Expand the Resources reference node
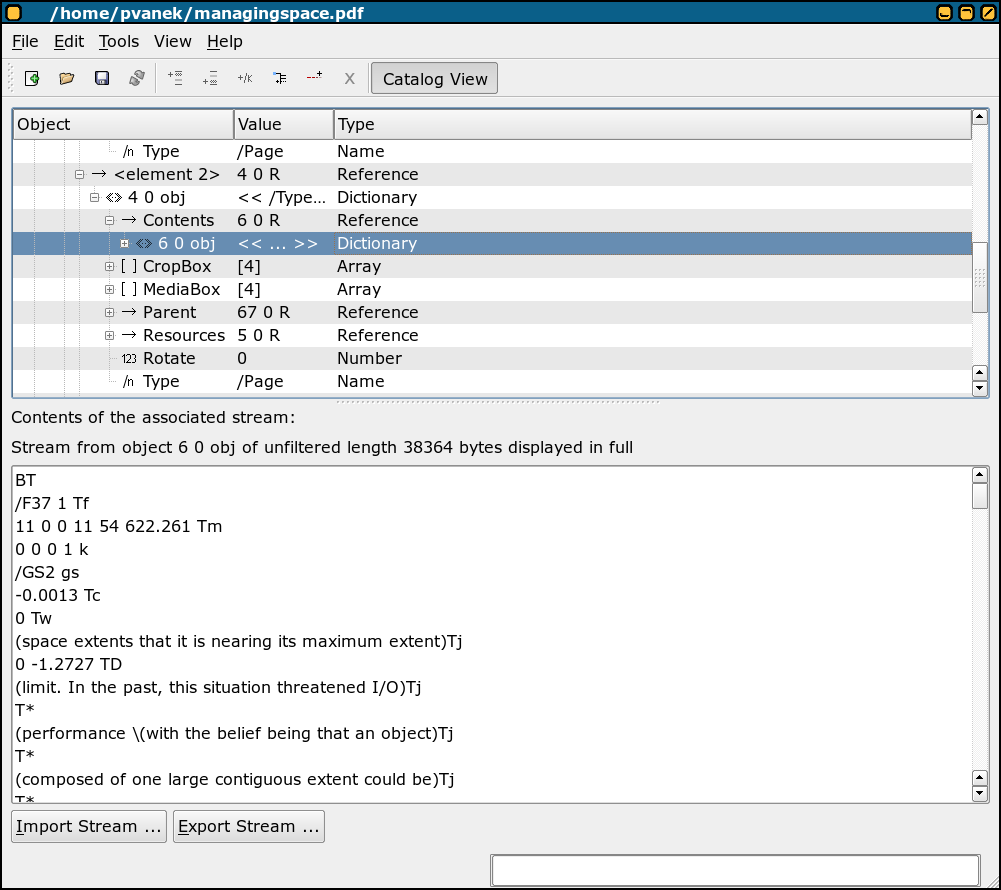This screenshot has width=1001, height=890. (x=109, y=335)
